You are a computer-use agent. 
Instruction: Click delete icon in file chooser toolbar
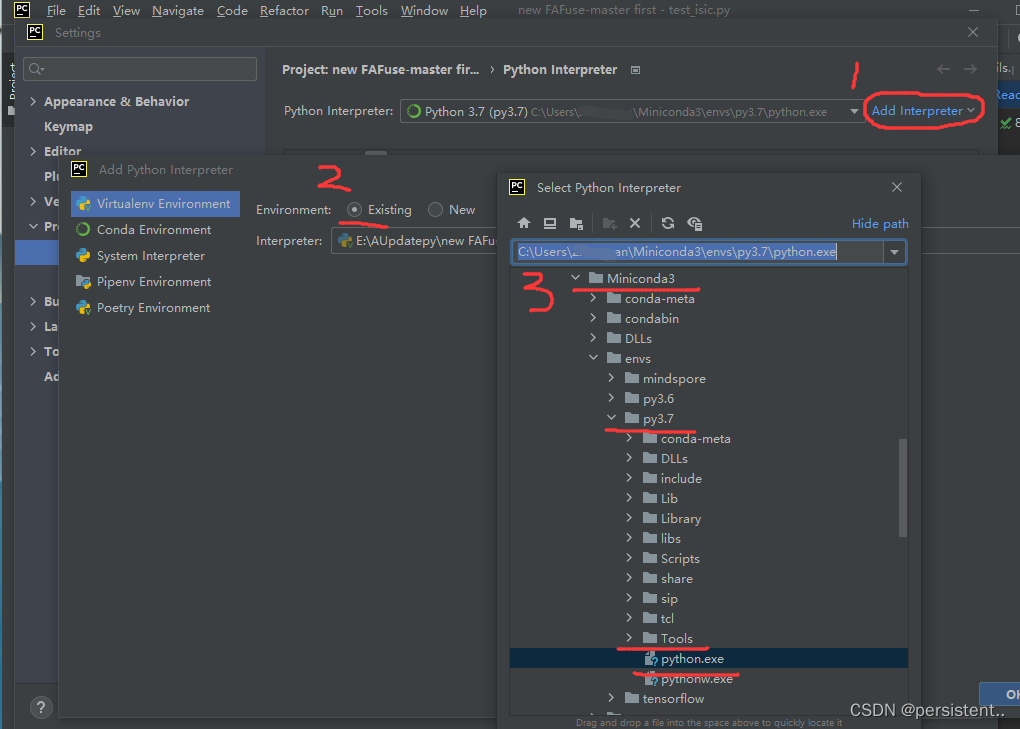(x=635, y=223)
